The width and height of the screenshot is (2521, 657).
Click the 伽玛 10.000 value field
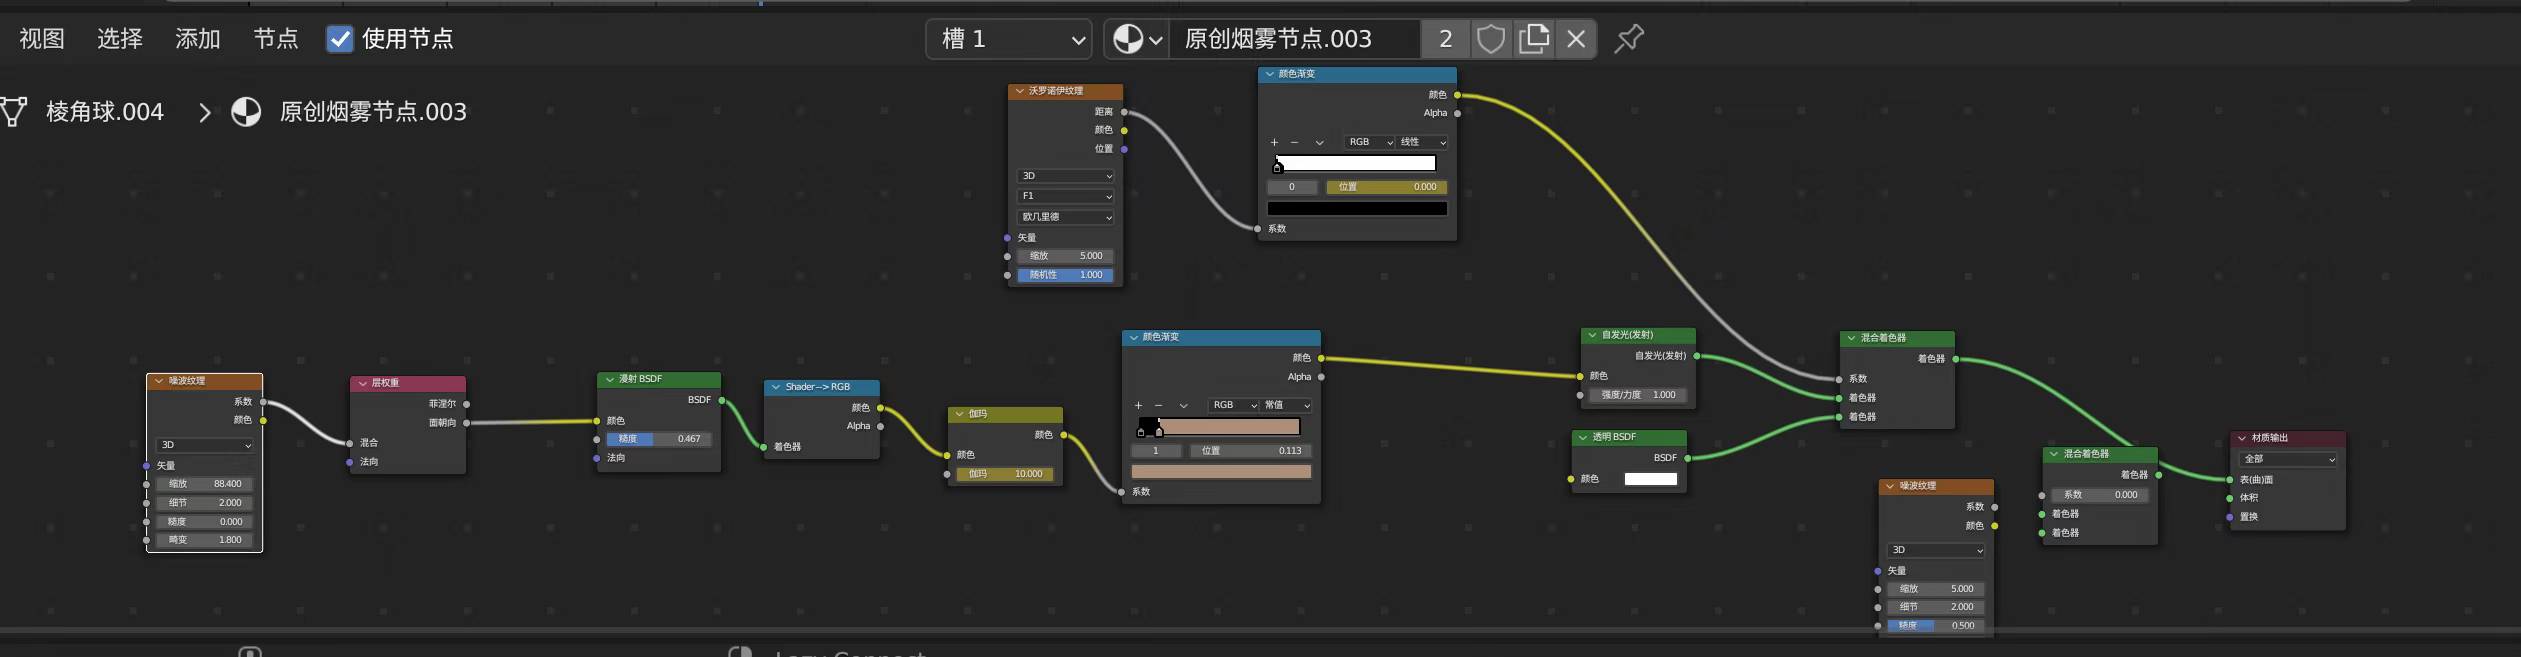click(x=1005, y=474)
